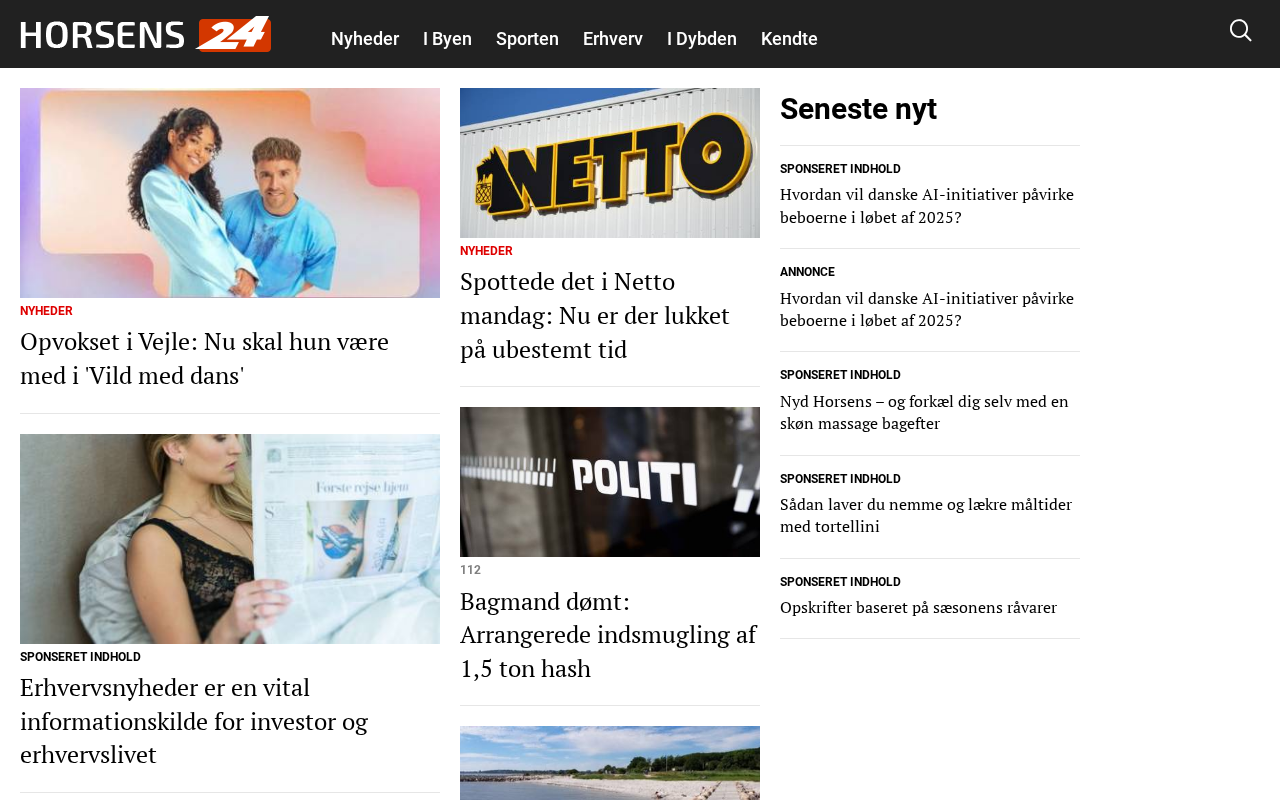Image resolution: width=1280 pixels, height=800 pixels.
Task: Open 'Spottede det i Netto mandag' article
Action: [595, 315]
